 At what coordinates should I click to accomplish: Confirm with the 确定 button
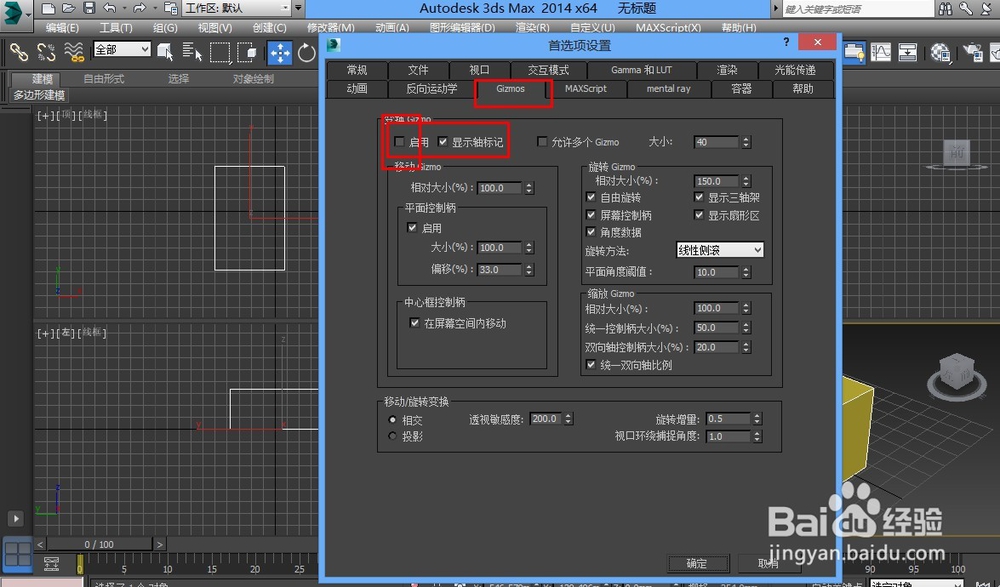coord(697,563)
